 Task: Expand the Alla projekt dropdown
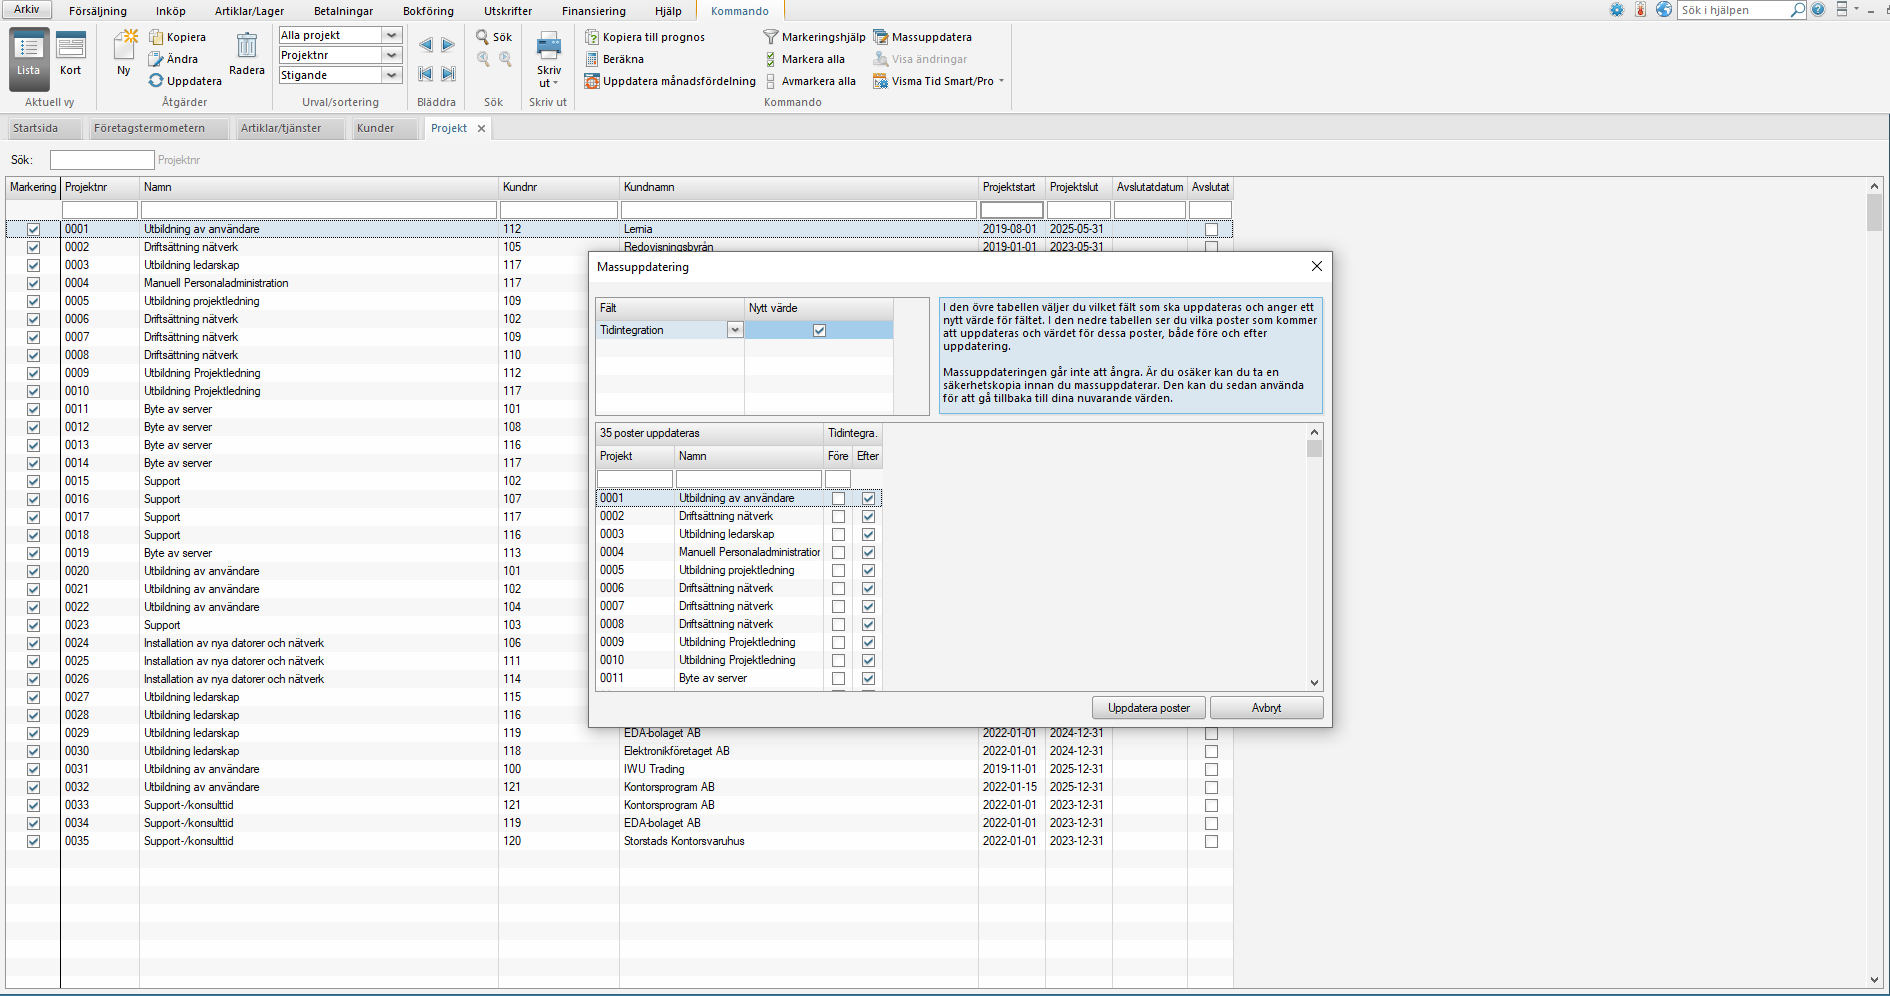tap(392, 35)
